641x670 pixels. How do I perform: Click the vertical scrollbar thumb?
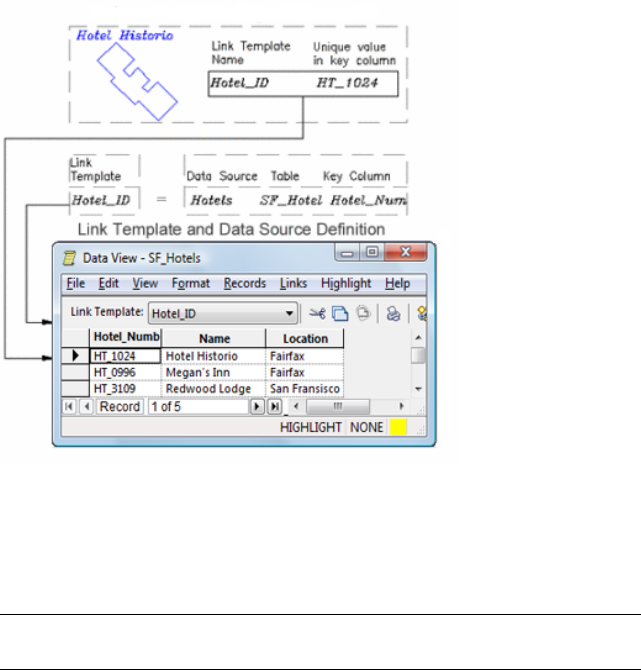tap(418, 356)
